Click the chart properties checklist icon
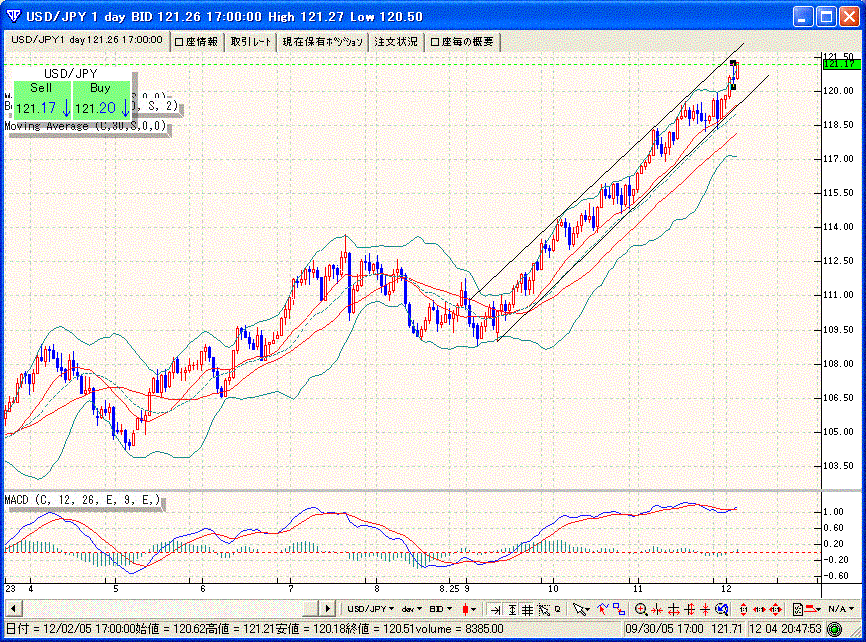Screen dimensions: 866x642 798,608
